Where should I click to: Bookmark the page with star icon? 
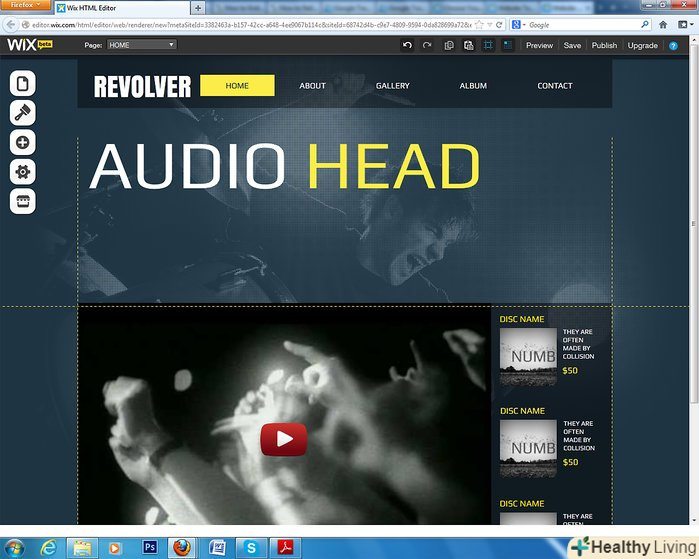(479, 25)
